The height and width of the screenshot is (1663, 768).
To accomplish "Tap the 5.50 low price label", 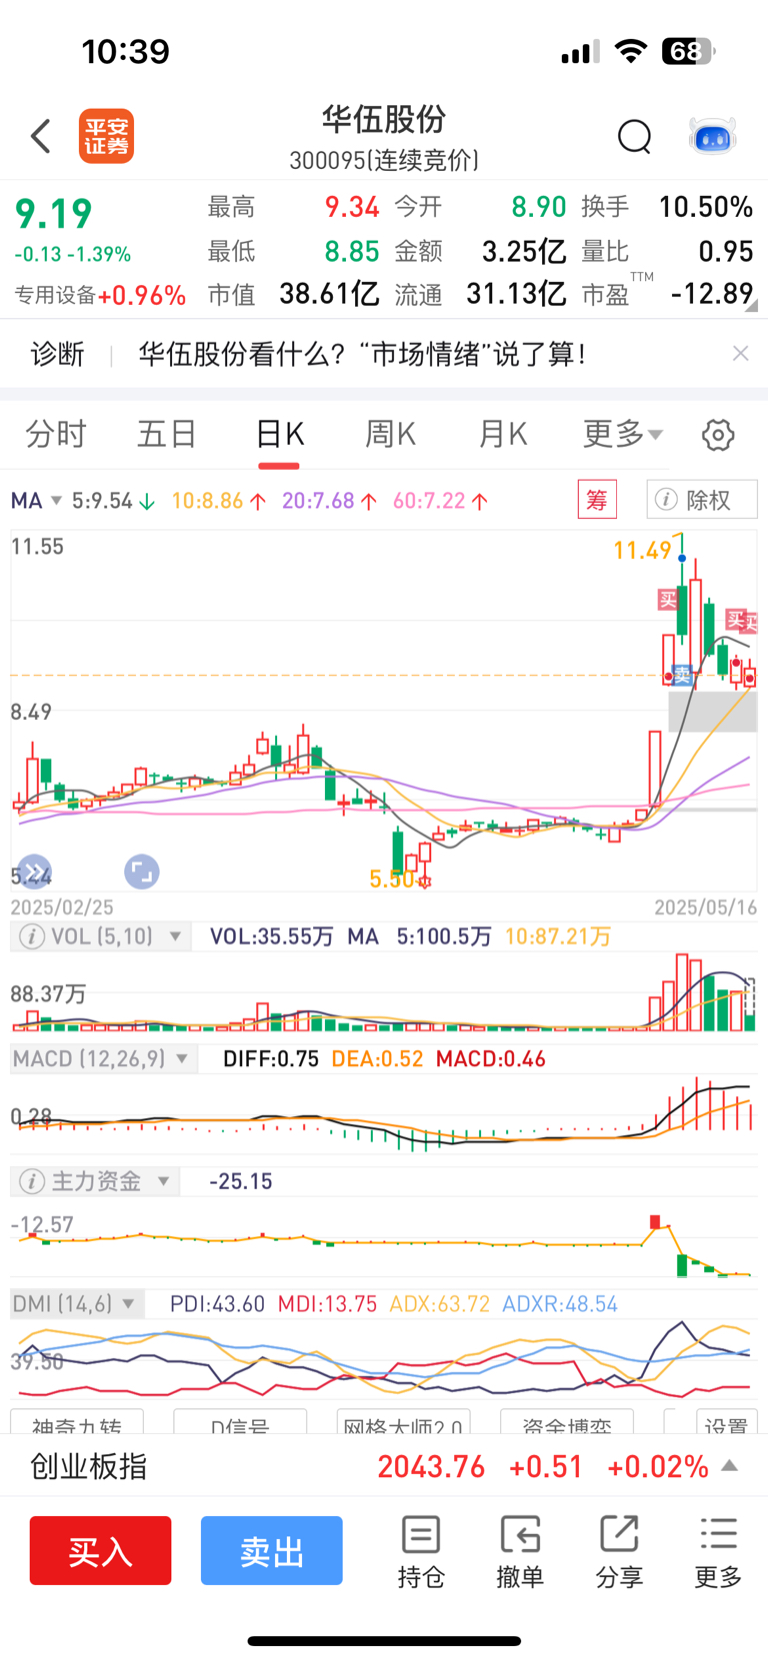I will 392,879.
